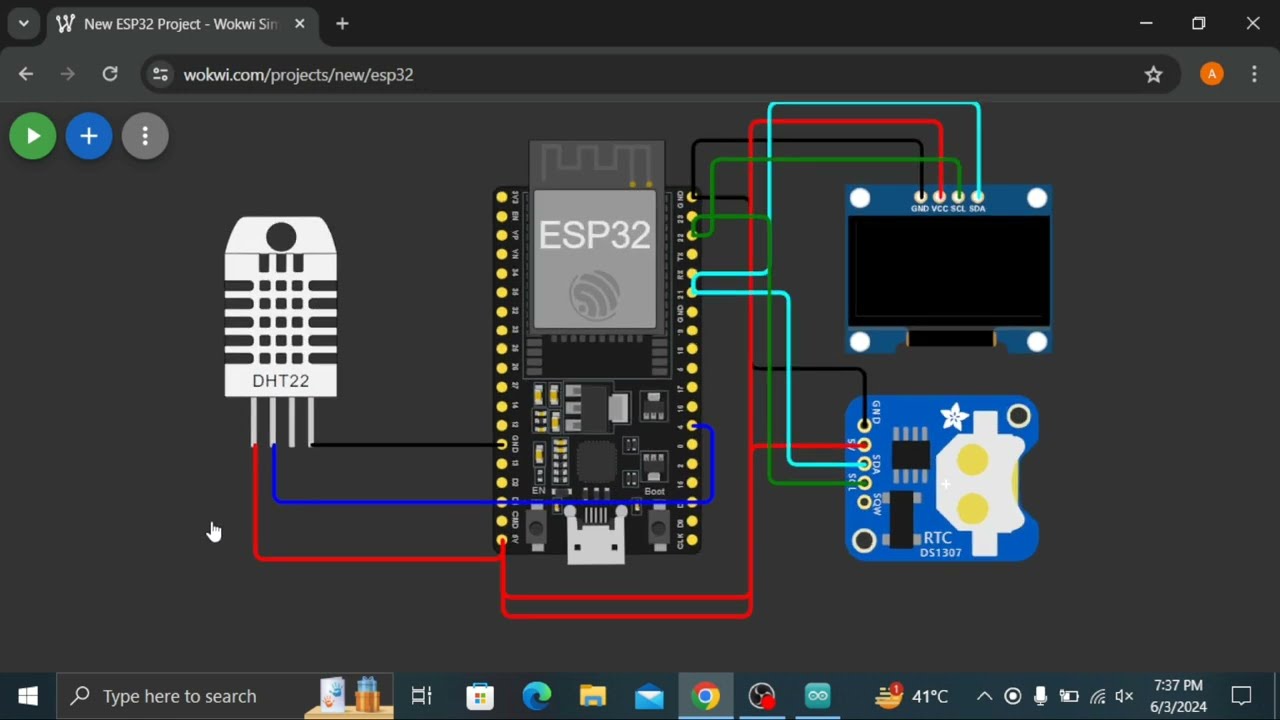Select the RTC DS1307 module

pos(942,478)
